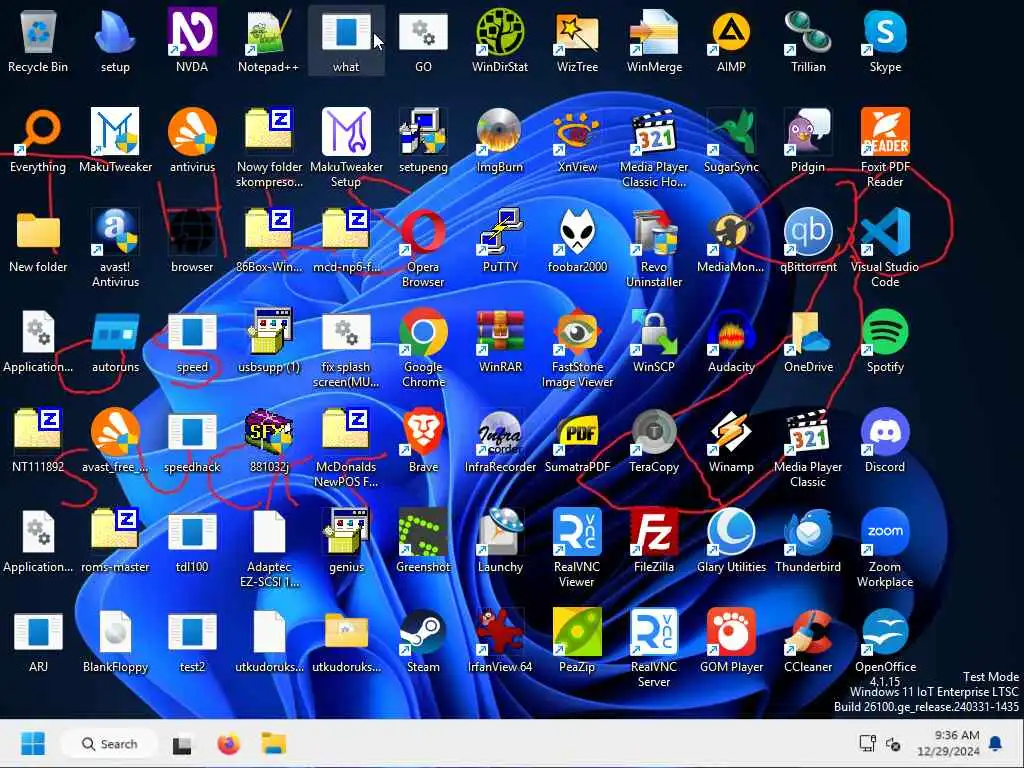Select the InfraRecorder icon
This screenshot has width=1024, height=768.
500,432
